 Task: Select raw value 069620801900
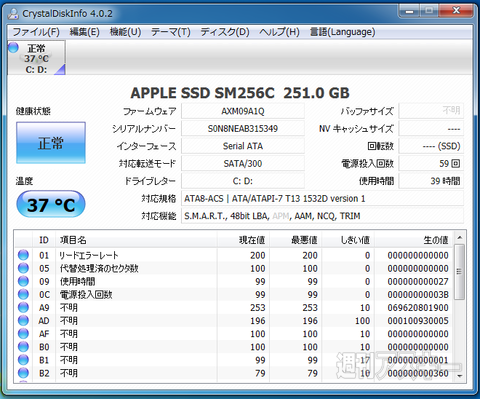[418, 307]
